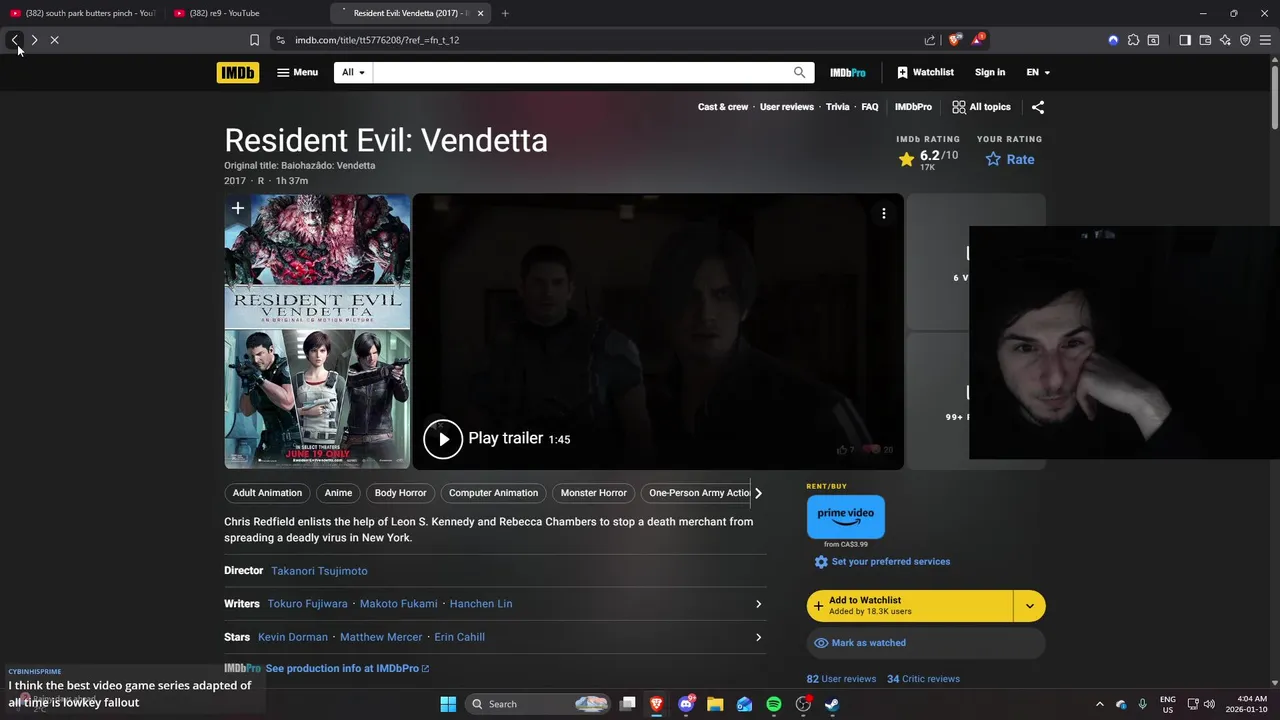Open trailer three-dot options menu
Image resolution: width=1280 pixels, height=720 pixels.
click(x=884, y=213)
